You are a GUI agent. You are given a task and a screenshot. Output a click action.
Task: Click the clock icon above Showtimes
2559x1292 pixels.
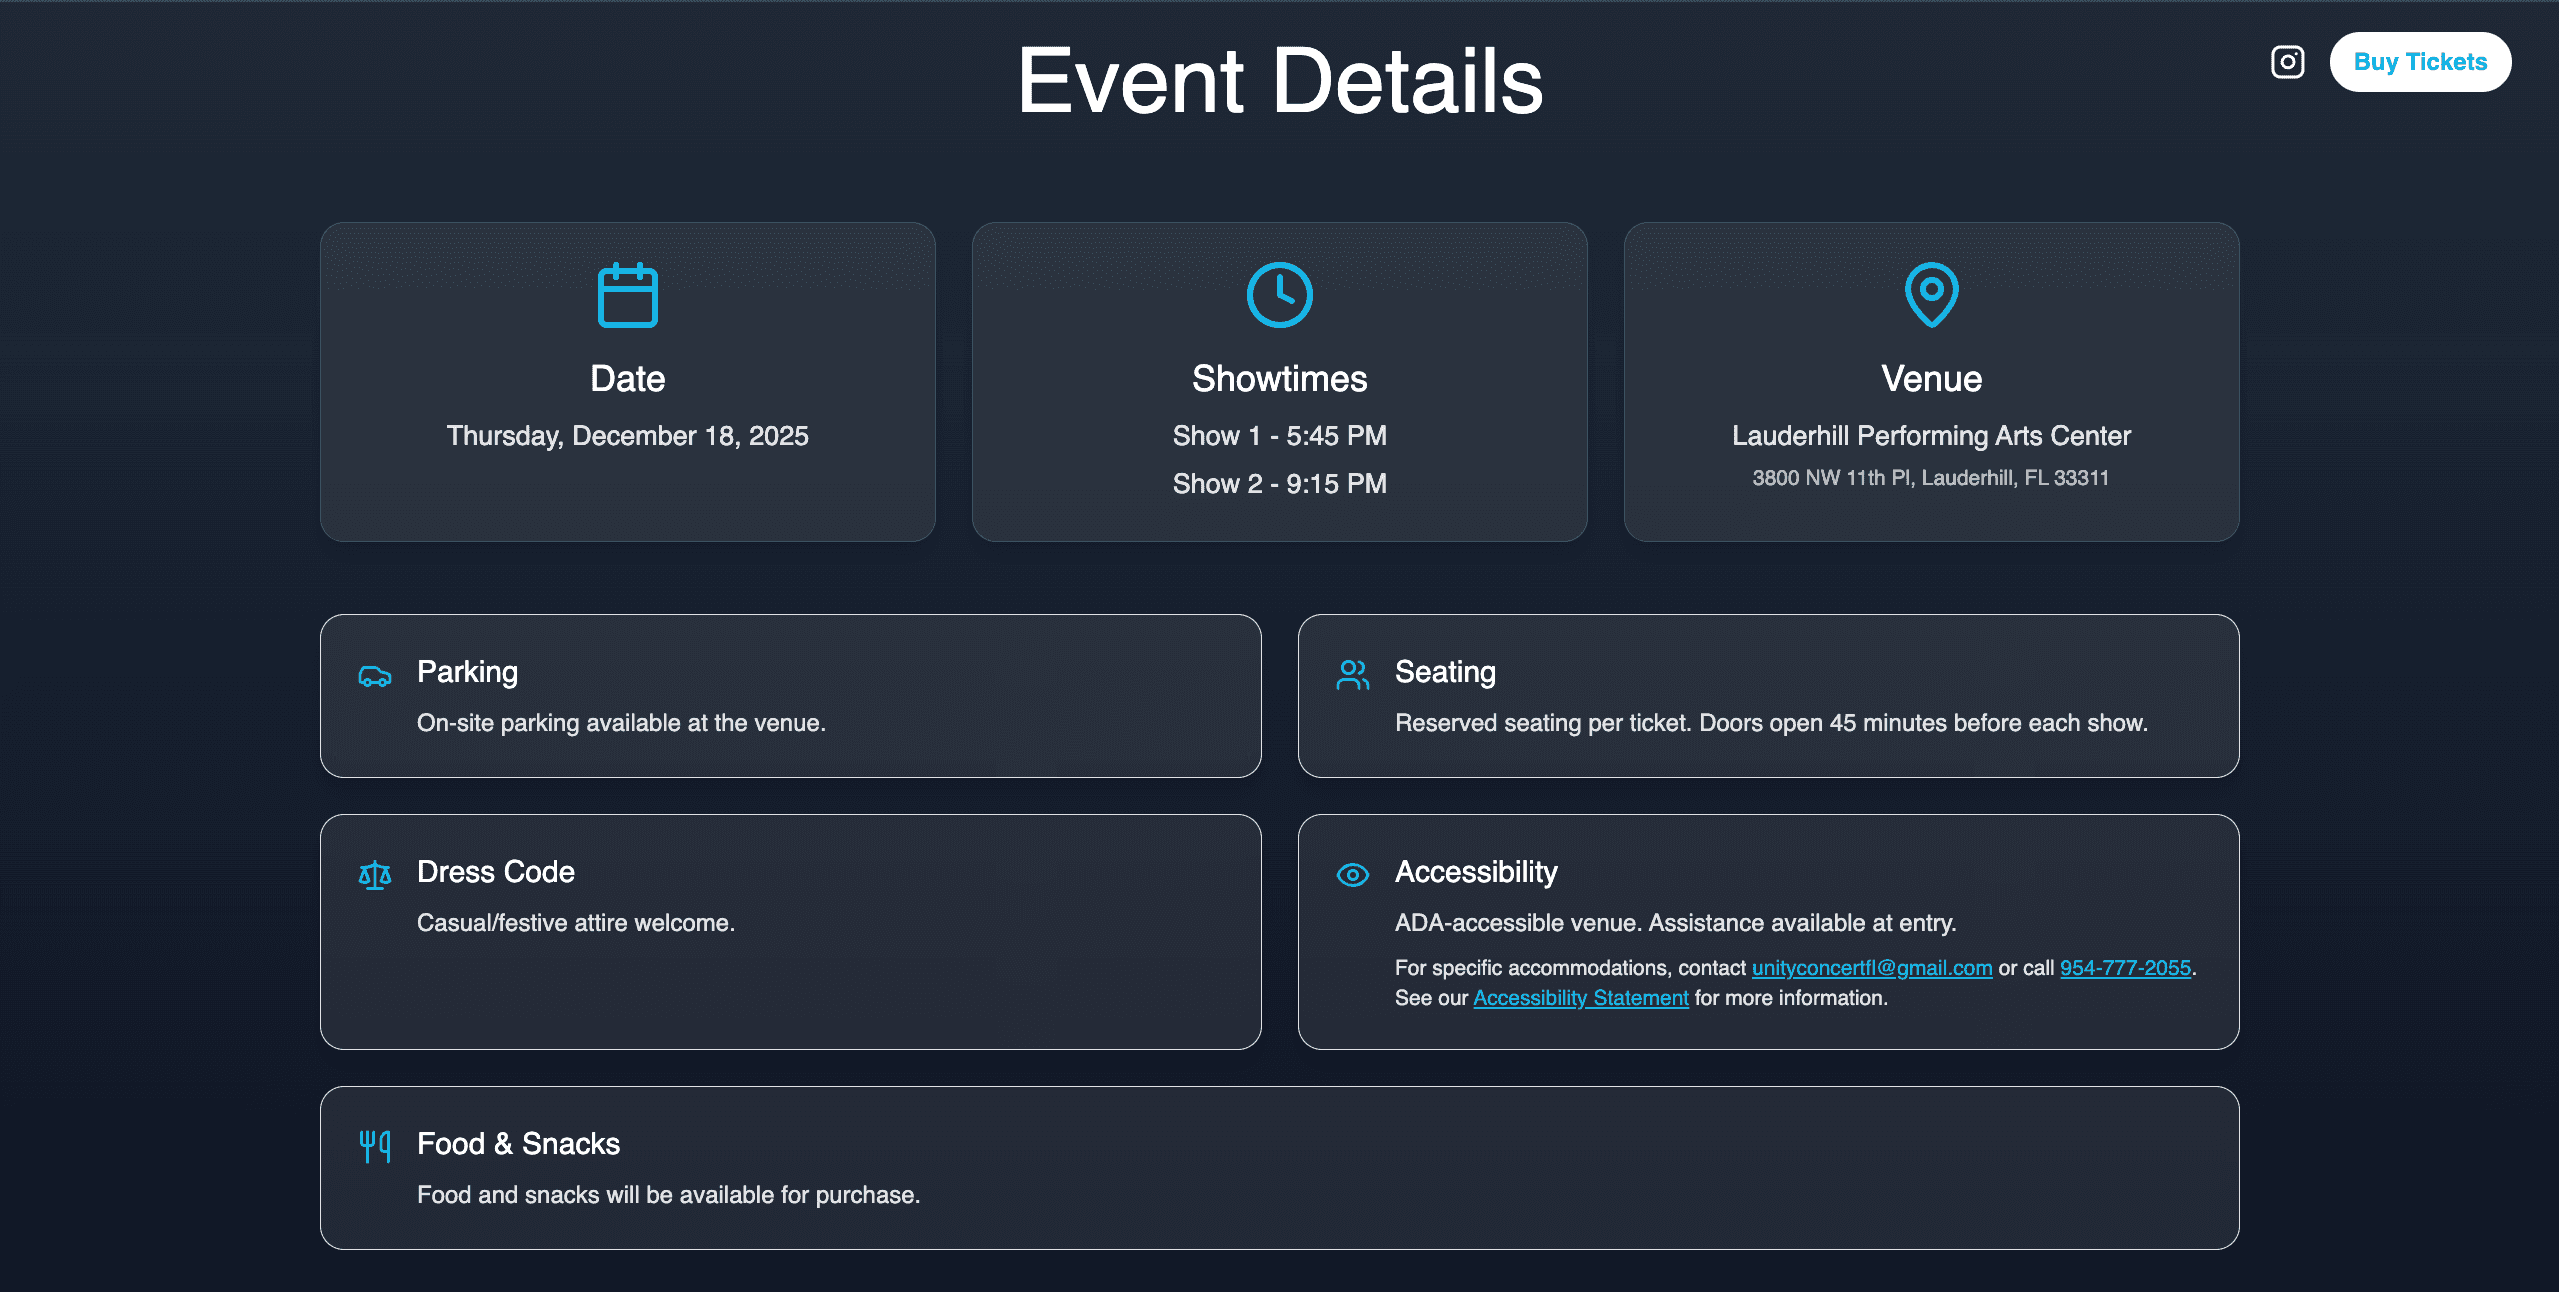pos(1280,296)
